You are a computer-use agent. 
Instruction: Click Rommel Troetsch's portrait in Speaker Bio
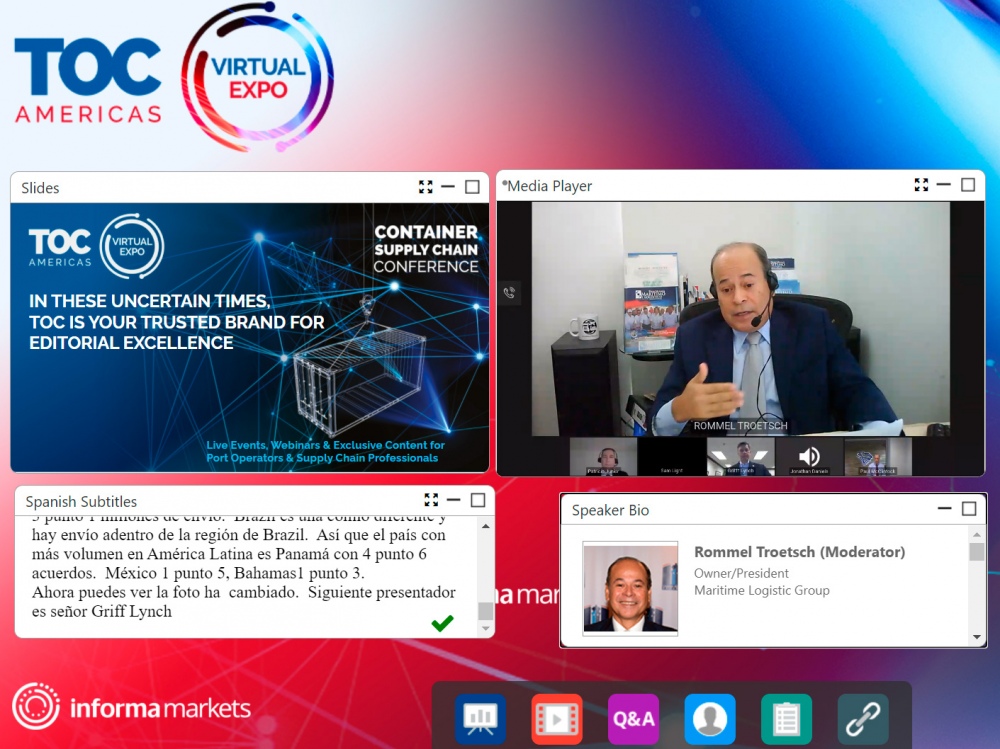pyautogui.click(x=630, y=588)
